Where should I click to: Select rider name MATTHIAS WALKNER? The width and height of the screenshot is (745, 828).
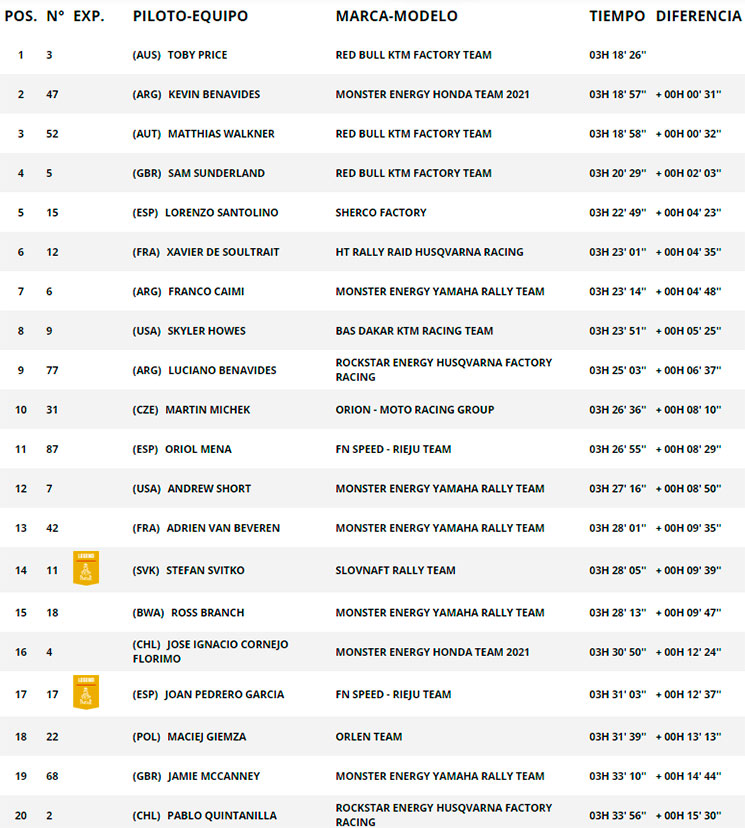(x=221, y=134)
